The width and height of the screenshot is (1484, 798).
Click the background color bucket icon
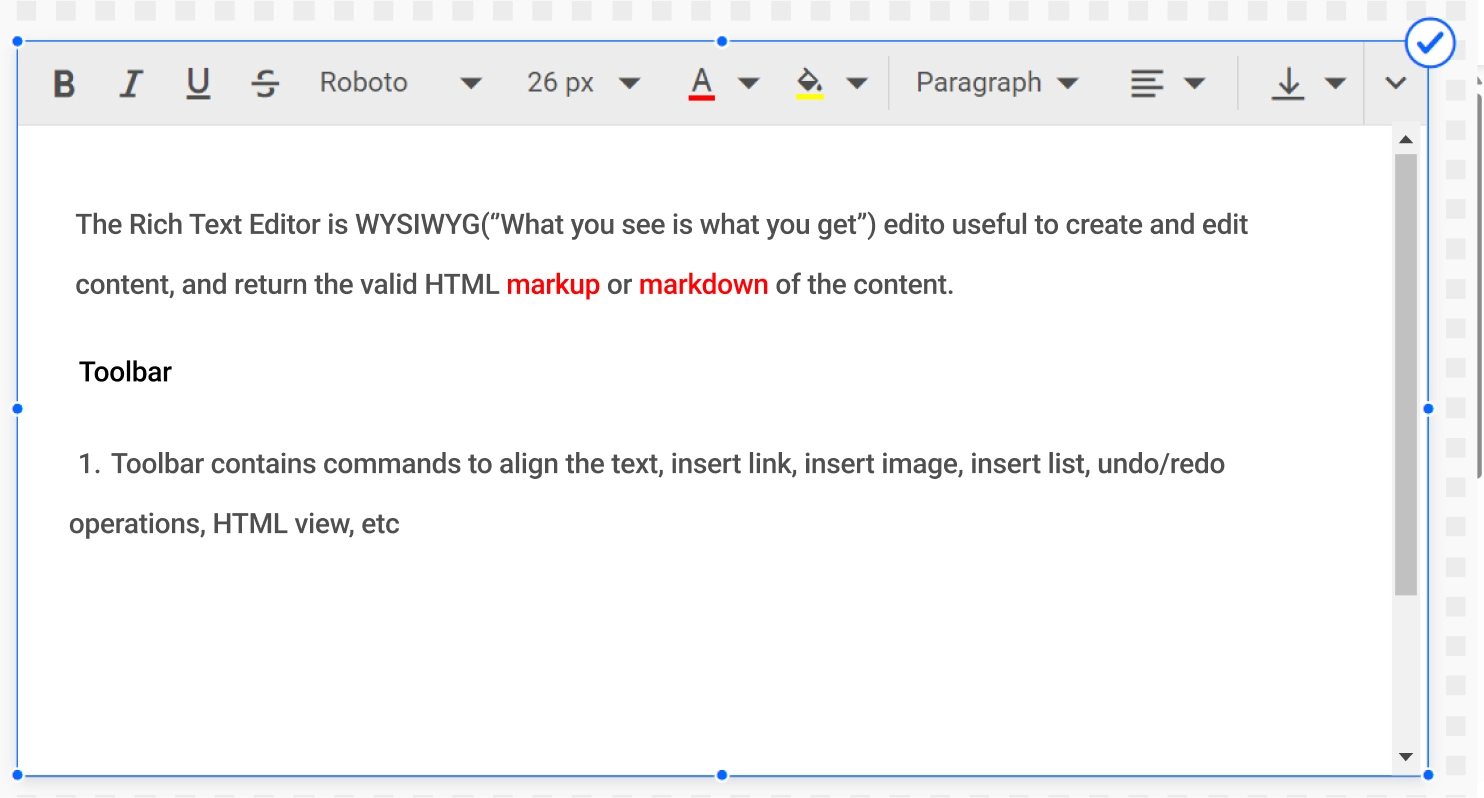(810, 84)
